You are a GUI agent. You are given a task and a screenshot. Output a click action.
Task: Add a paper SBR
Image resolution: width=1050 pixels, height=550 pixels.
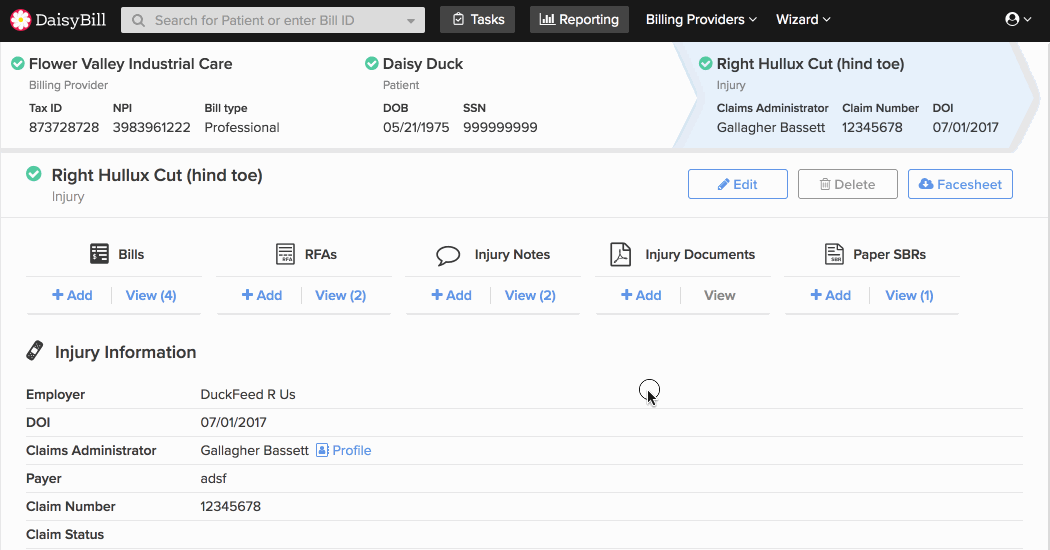coord(830,295)
